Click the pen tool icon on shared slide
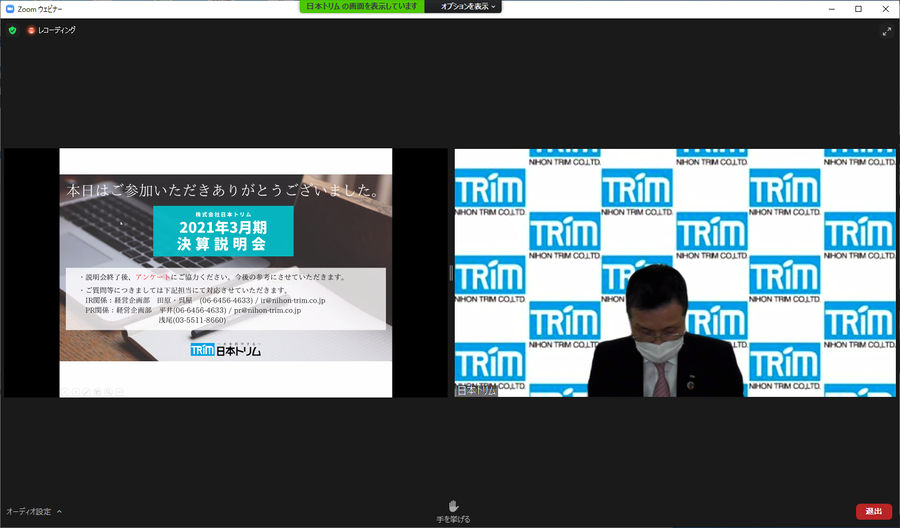This screenshot has width=900, height=528. (x=87, y=392)
